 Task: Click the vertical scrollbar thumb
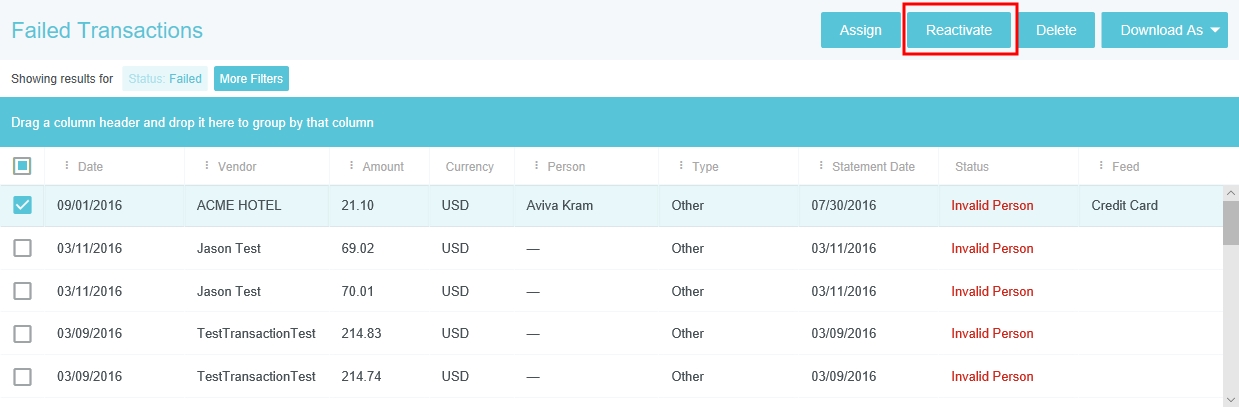pos(1230,222)
